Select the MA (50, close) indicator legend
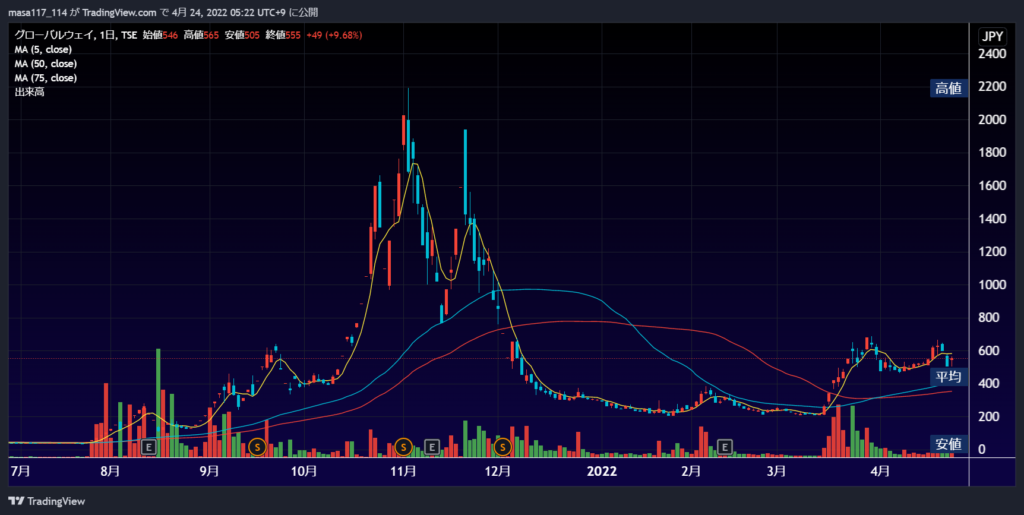Image resolution: width=1024 pixels, height=515 pixels. 46,64
